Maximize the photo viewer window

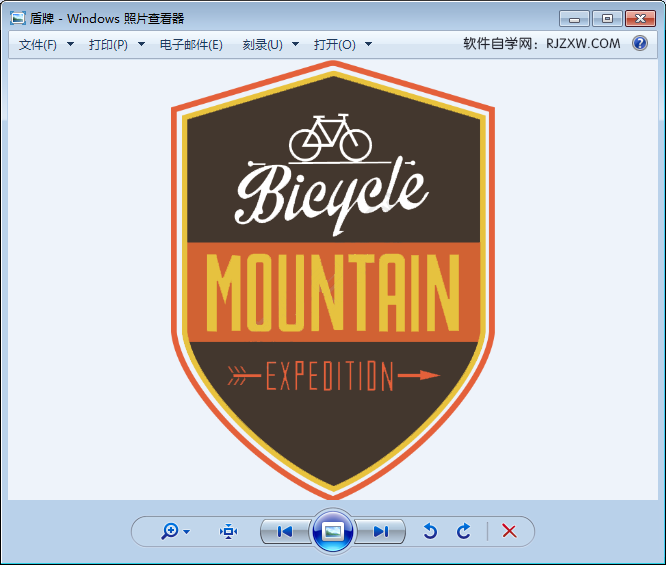[x=607, y=19]
